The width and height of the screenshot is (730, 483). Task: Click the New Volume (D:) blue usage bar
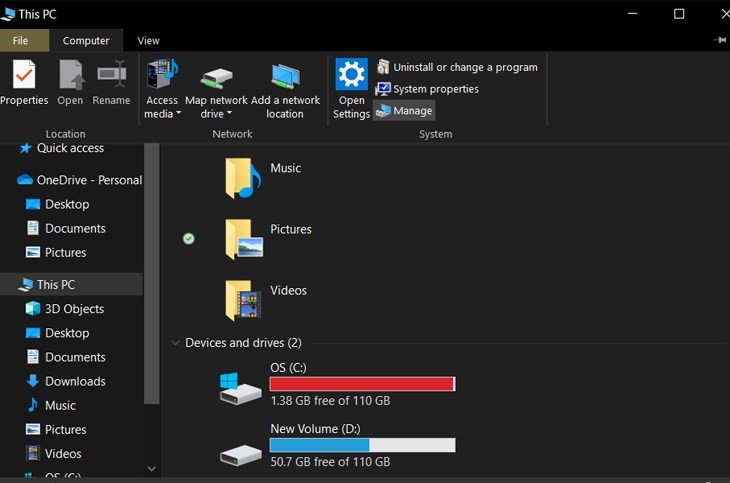tap(362, 445)
